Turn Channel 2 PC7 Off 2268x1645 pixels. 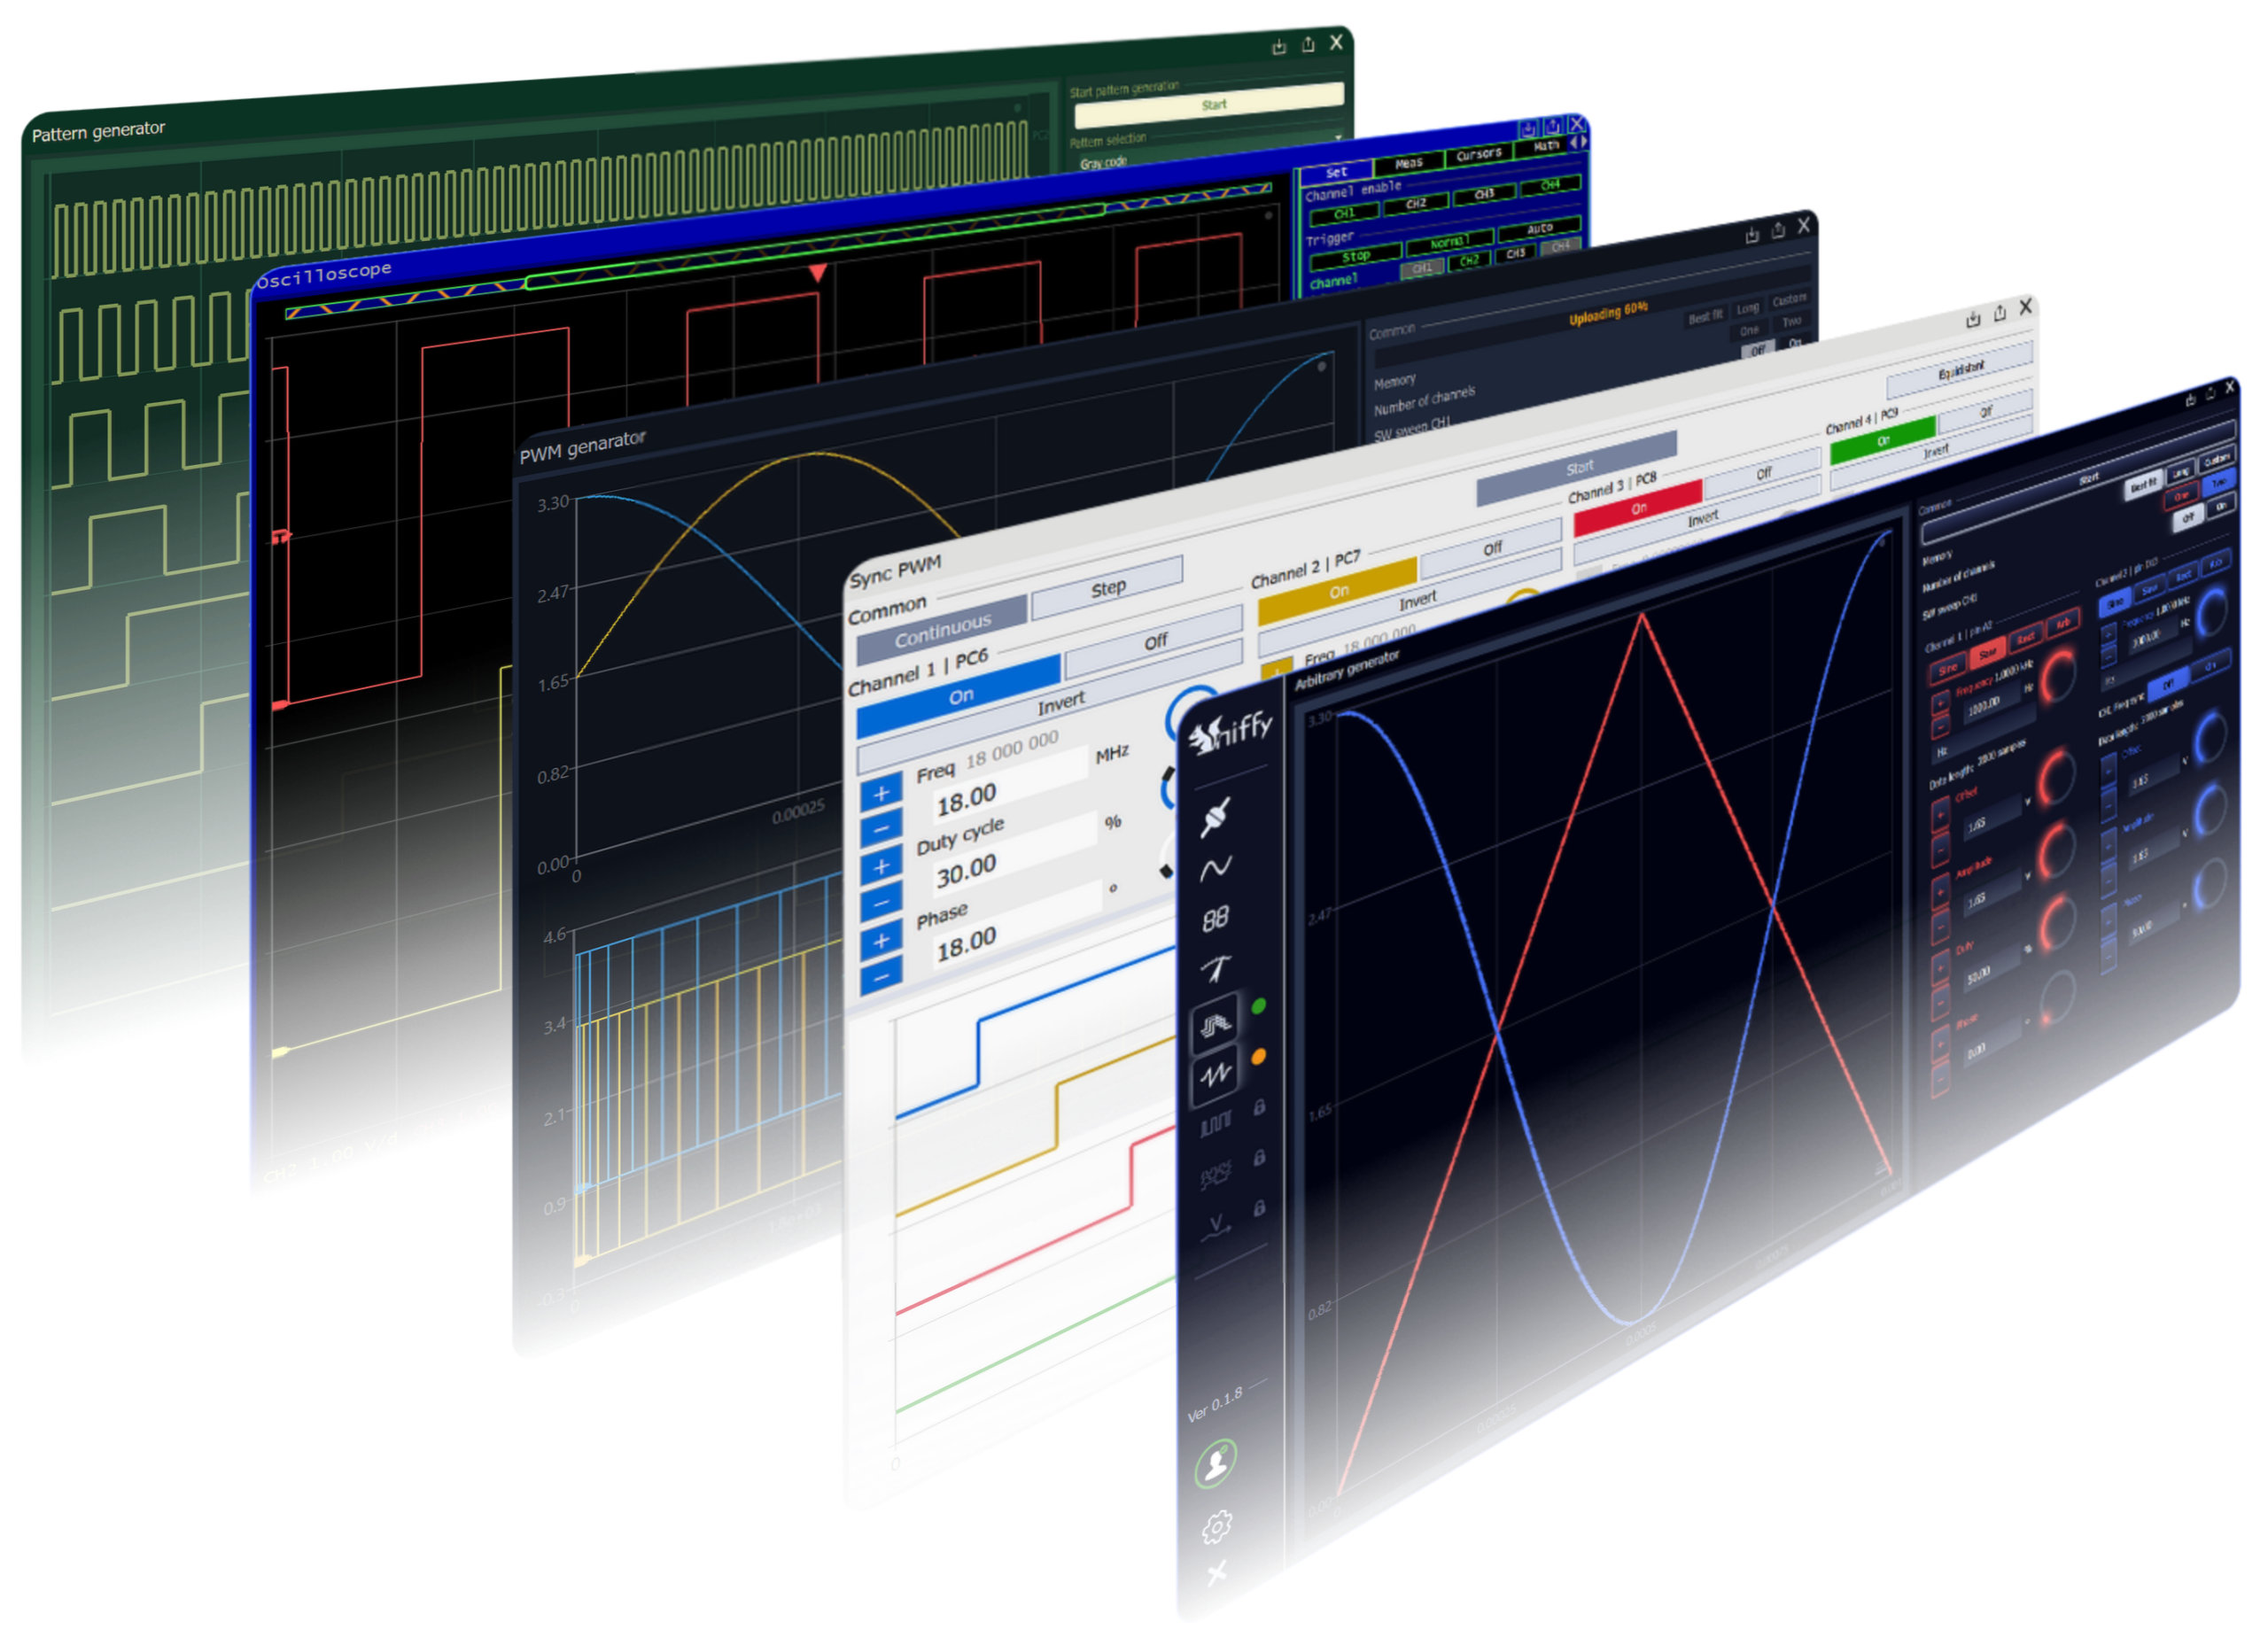1491,549
